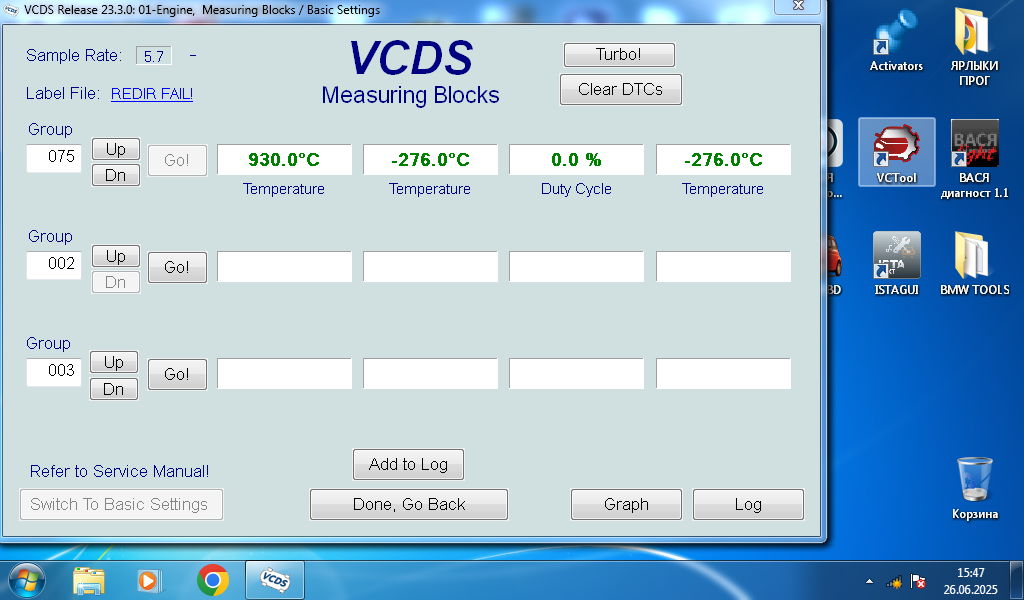Open the Activators desktop shortcut

coord(896,40)
